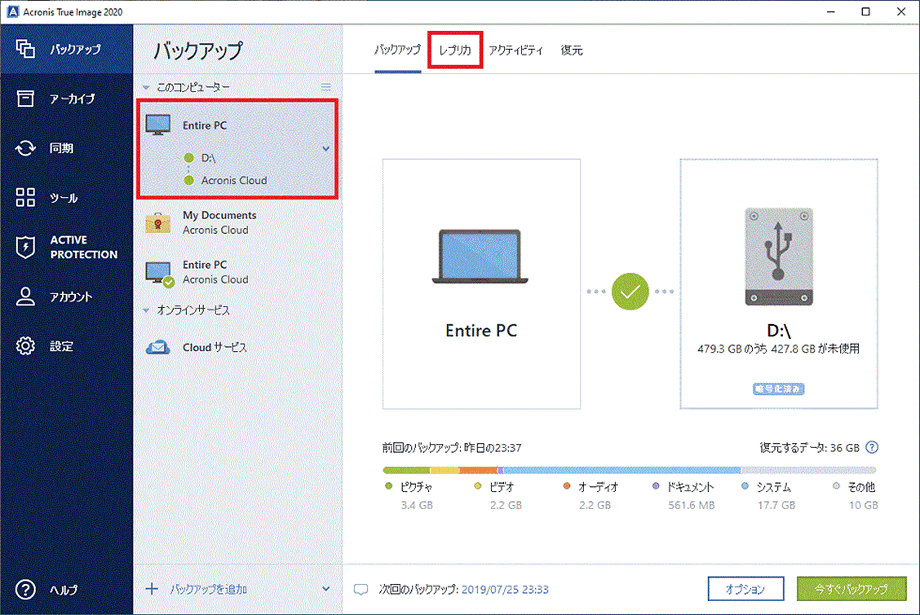Click the 479.3 GB のうち 427.8 GB が未使用 text
The height and width of the screenshot is (615, 920).
tap(779, 349)
